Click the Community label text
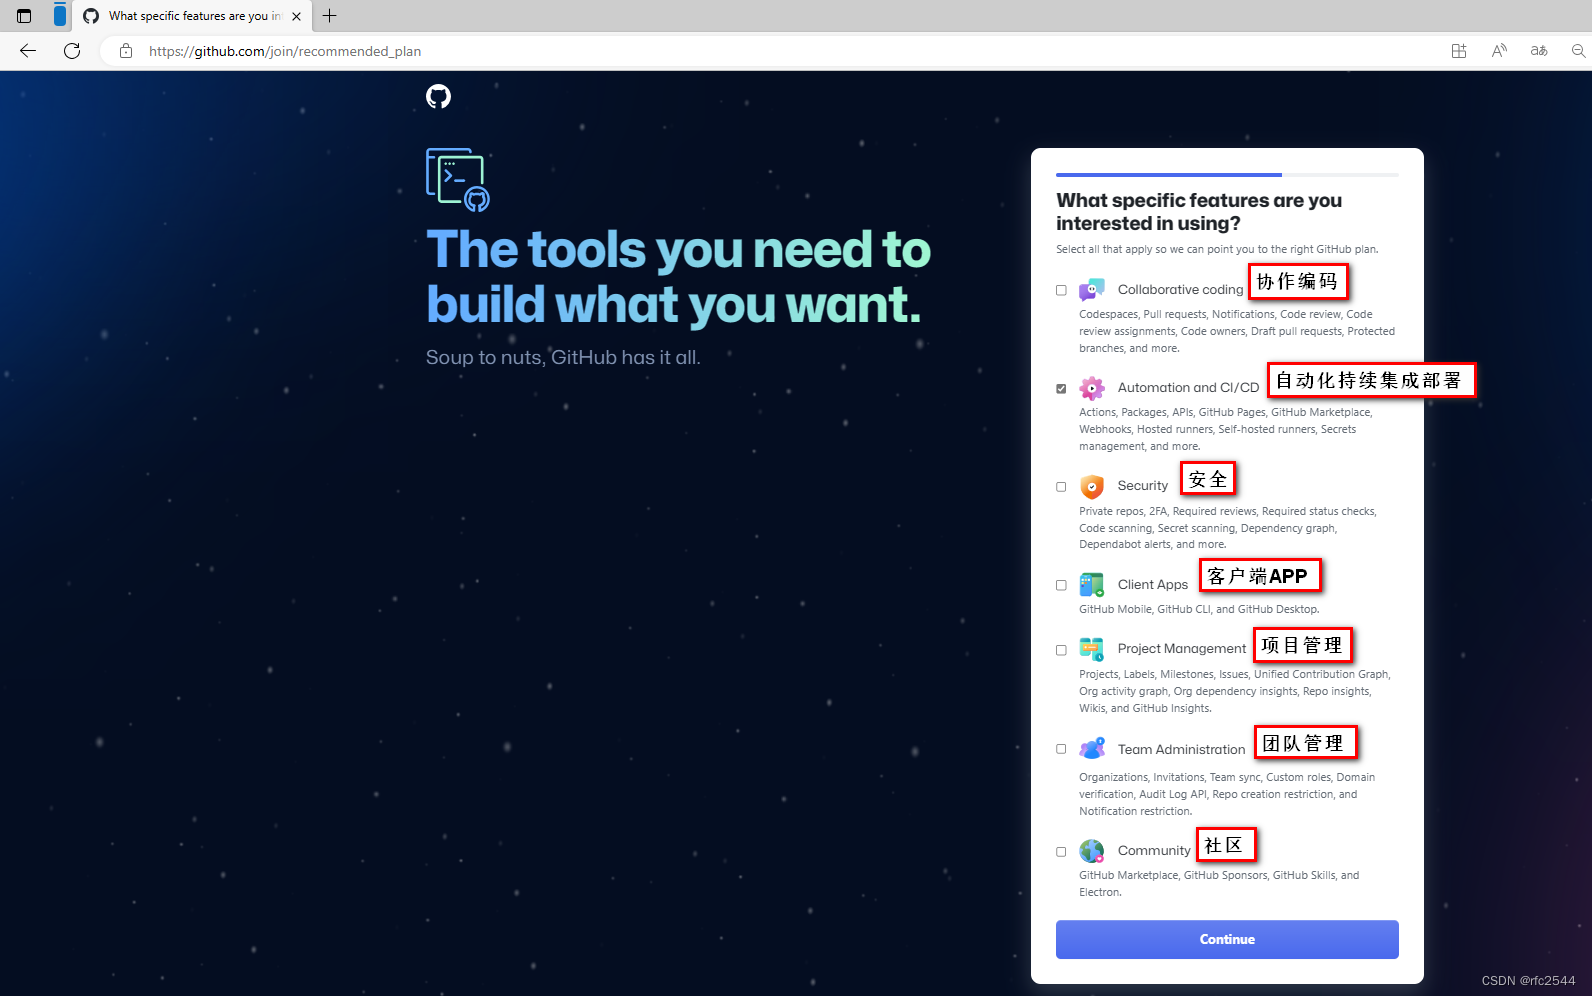The width and height of the screenshot is (1592, 996). (1154, 851)
